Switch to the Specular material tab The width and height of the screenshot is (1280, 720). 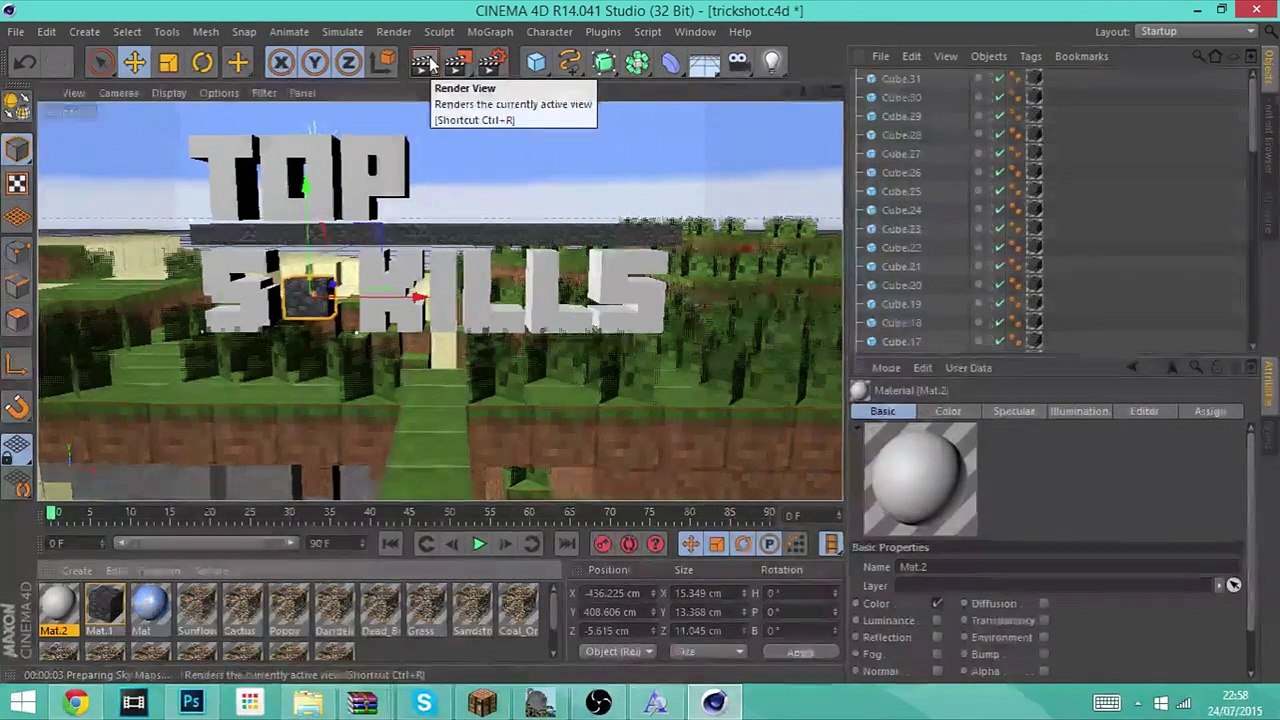(1014, 411)
